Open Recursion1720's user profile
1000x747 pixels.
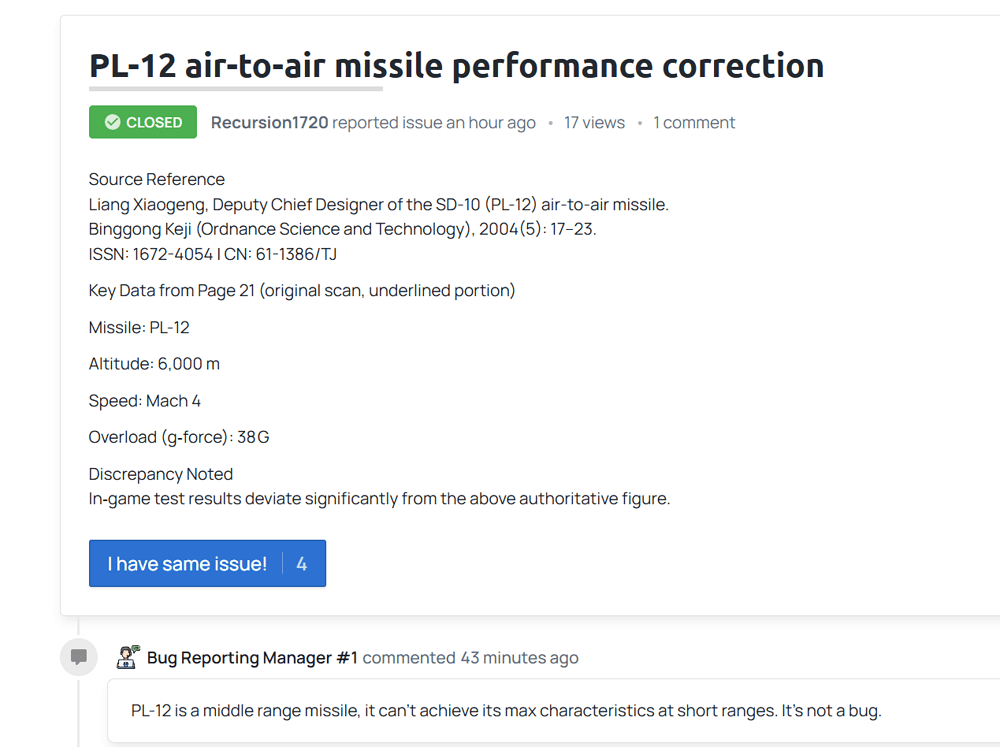pos(269,123)
